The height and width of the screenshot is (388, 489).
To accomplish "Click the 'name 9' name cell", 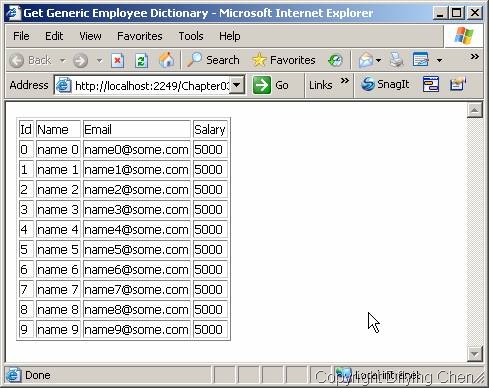I will click(58, 329).
